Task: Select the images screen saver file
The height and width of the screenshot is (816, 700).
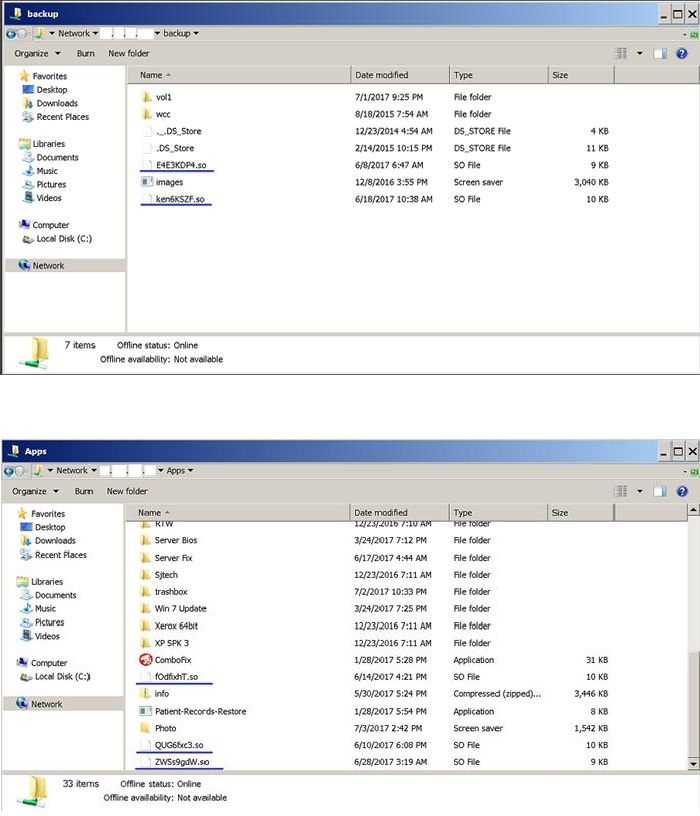Action: point(168,182)
